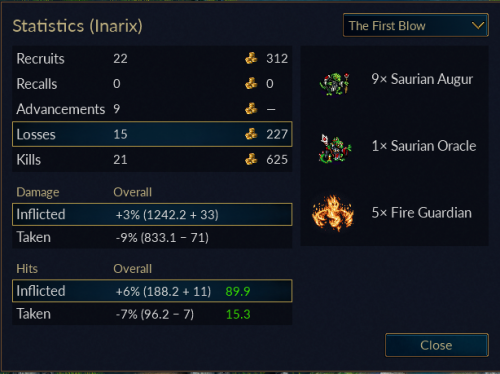Click the 5× Fire Guardian list entry

coord(395,213)
